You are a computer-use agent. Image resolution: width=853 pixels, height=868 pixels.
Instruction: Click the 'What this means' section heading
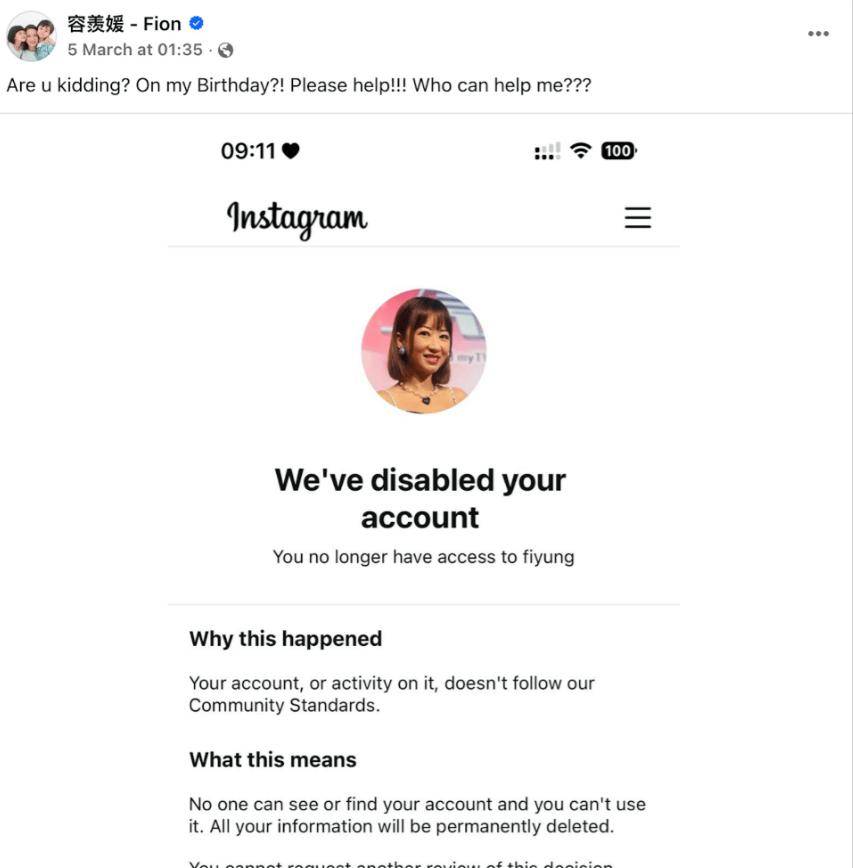coord(272,760)
